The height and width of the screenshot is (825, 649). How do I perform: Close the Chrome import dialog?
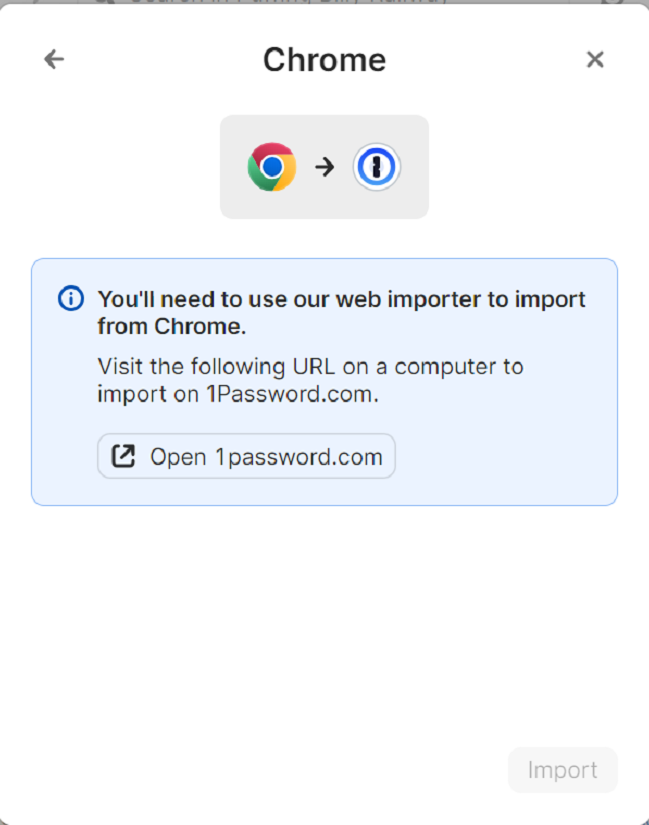coord(595,59)
